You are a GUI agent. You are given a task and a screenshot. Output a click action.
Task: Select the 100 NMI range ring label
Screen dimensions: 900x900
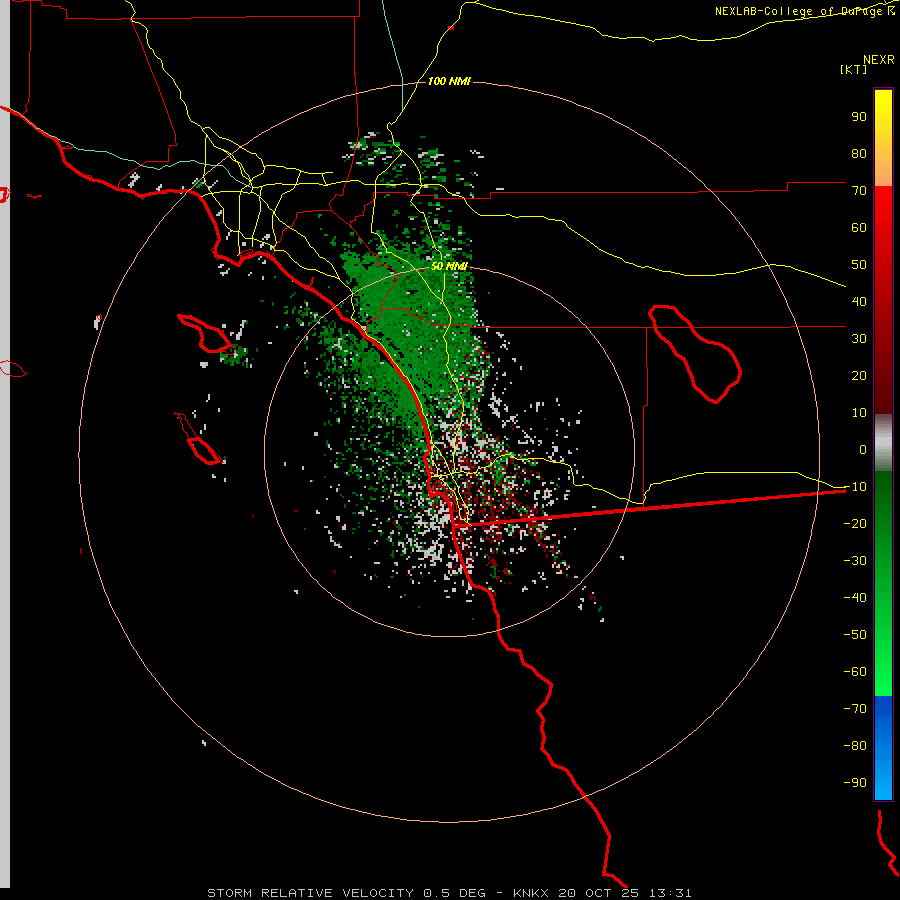449,81
